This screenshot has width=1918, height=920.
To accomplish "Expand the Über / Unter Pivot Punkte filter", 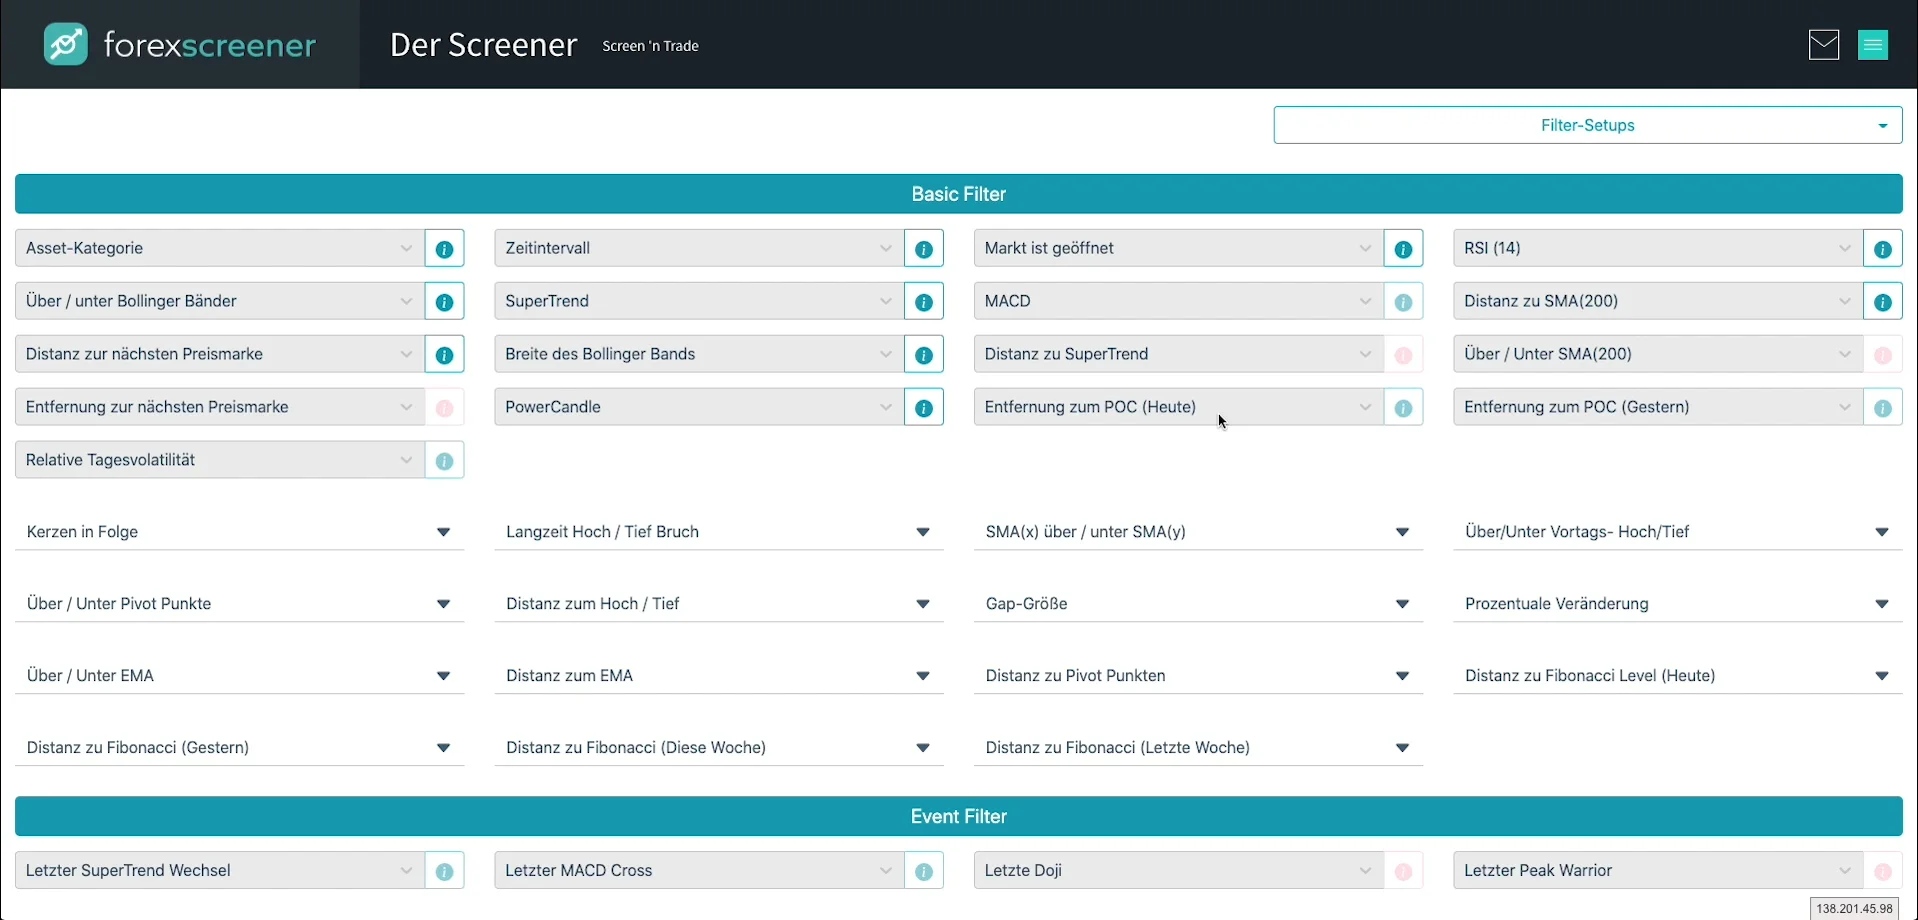I will tap(240, 604).
